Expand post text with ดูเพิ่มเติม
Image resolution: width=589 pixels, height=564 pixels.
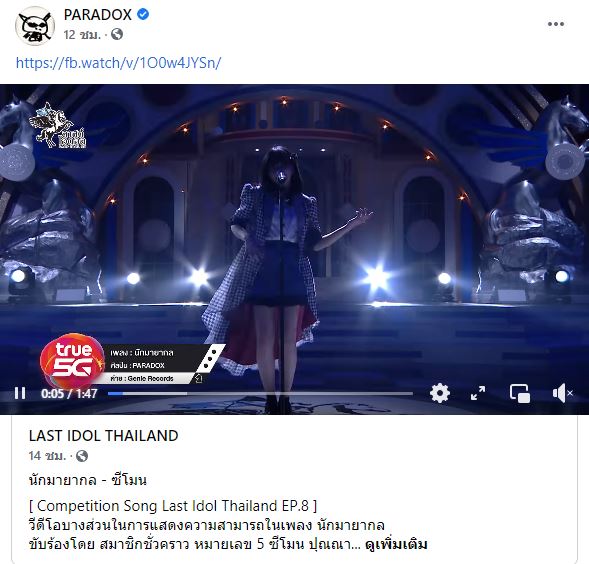coord(396,544)
